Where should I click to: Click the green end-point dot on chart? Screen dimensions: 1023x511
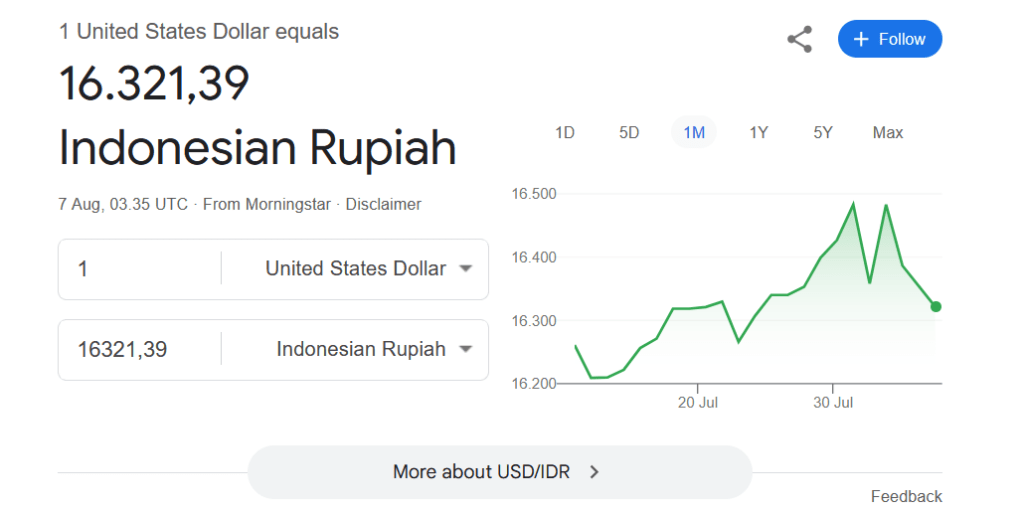pos(936,306)
